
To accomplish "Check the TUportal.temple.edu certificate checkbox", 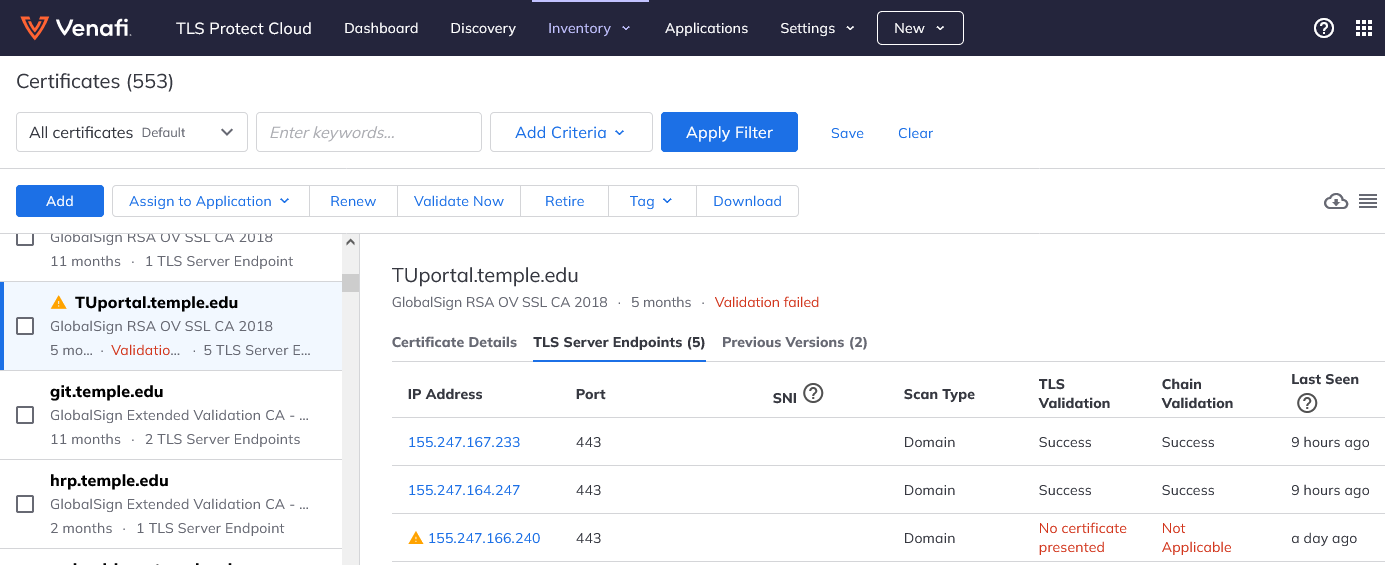I will (26, 326).
